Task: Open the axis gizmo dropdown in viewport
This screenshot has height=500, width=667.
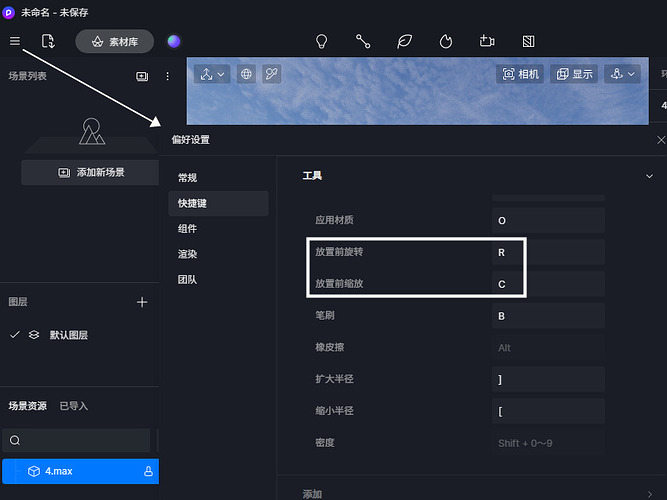Action: coord(212,74)
